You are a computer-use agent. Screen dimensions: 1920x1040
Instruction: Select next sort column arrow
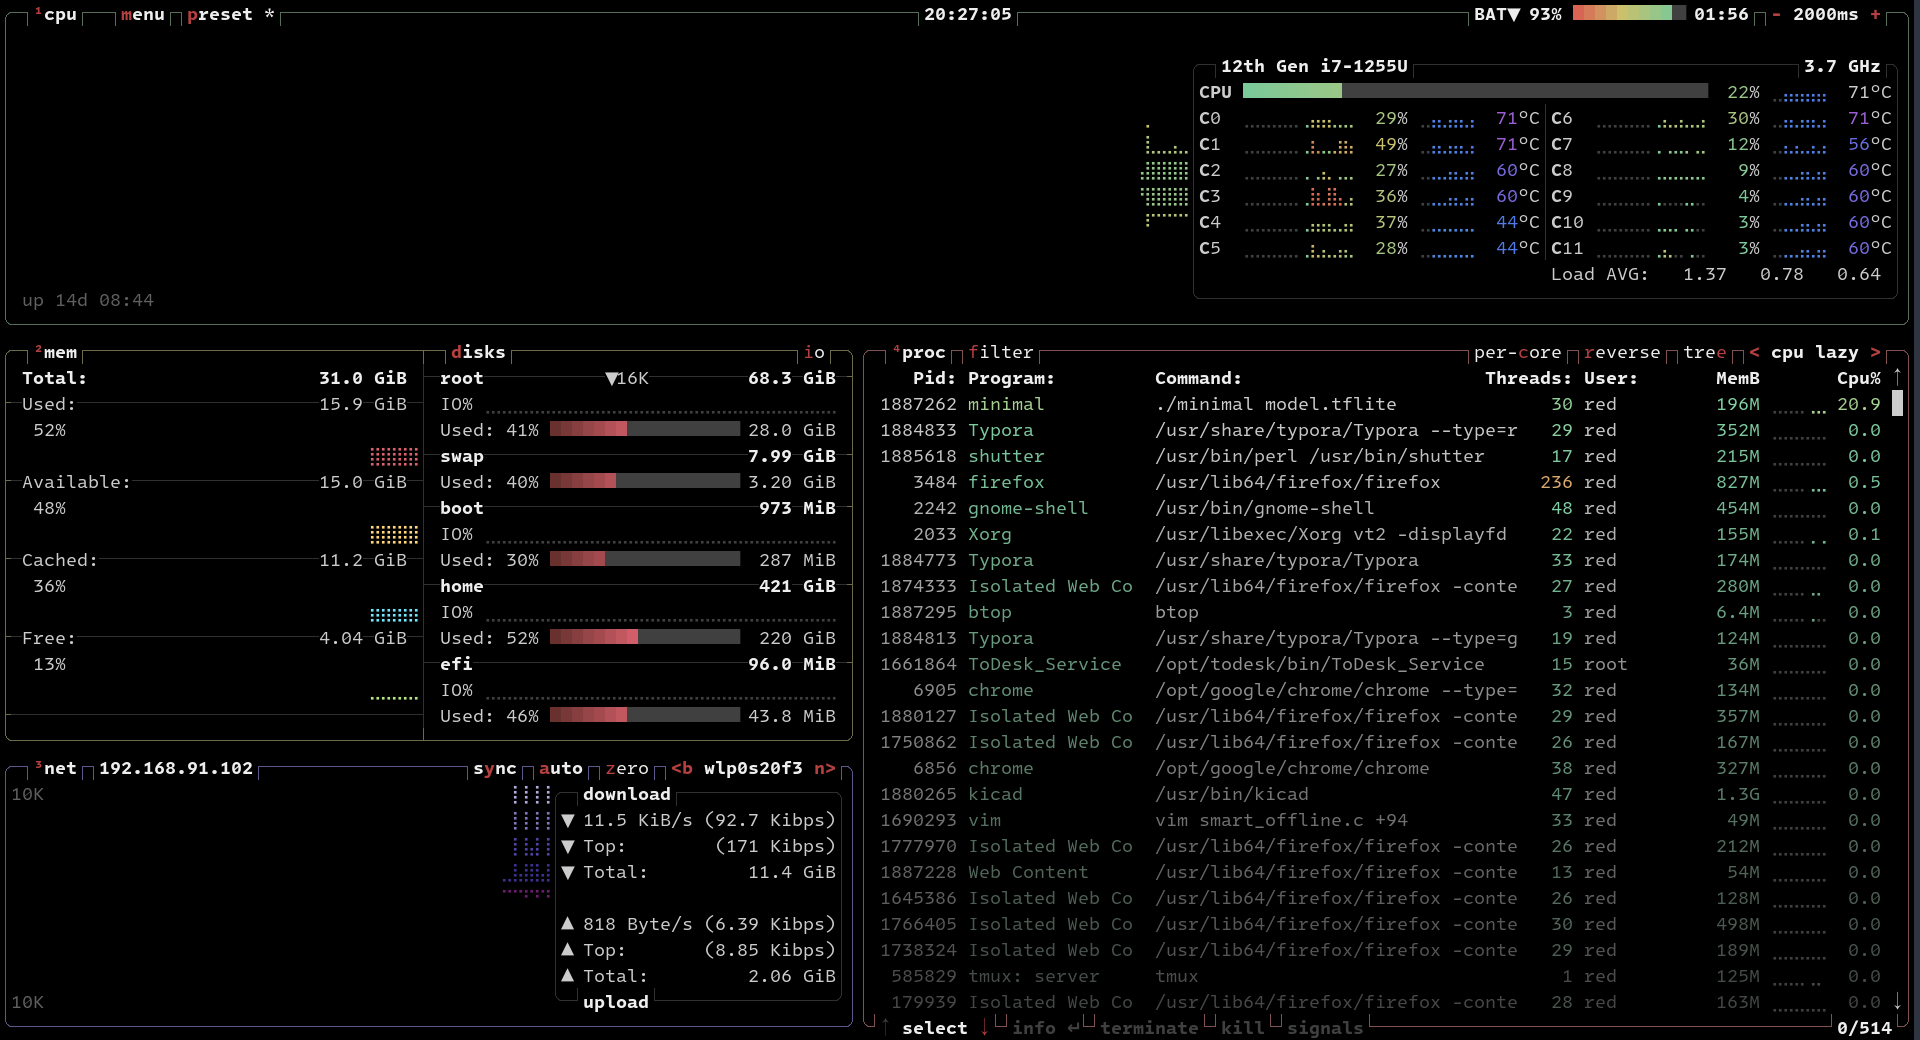click(1875, 352)
